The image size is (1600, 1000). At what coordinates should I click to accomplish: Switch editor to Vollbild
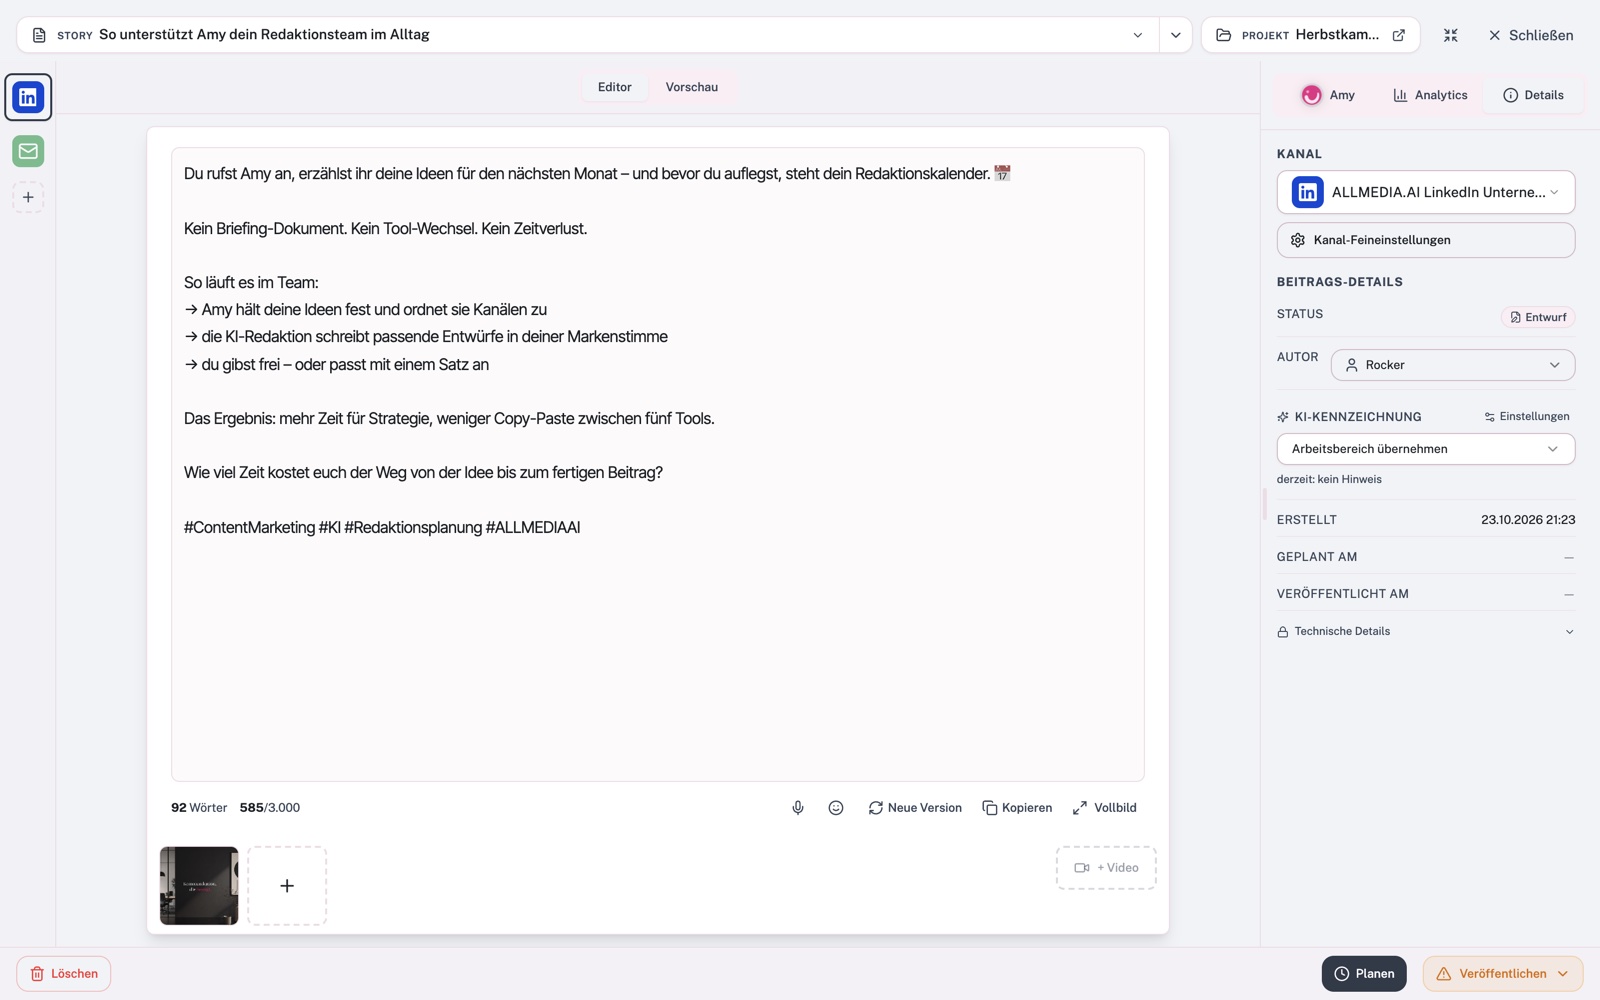1105,808
